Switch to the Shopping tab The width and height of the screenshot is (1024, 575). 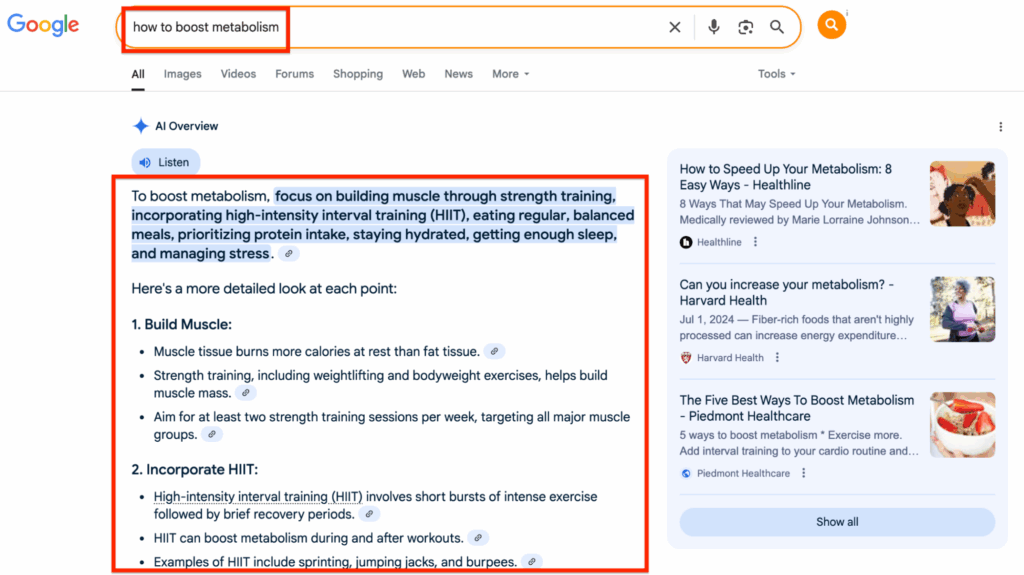coord(358,74)
